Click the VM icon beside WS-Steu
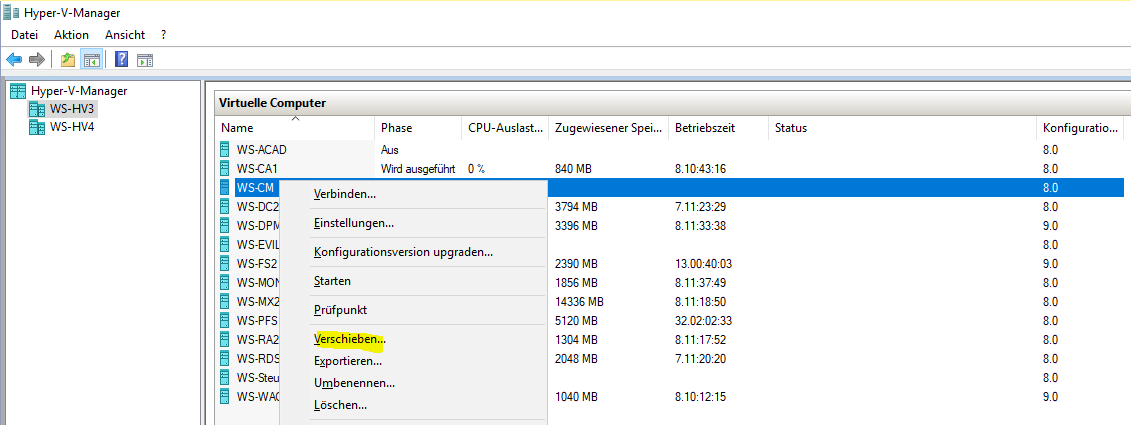The width and height of the screenshot is (1131, 425). point(226,377)
